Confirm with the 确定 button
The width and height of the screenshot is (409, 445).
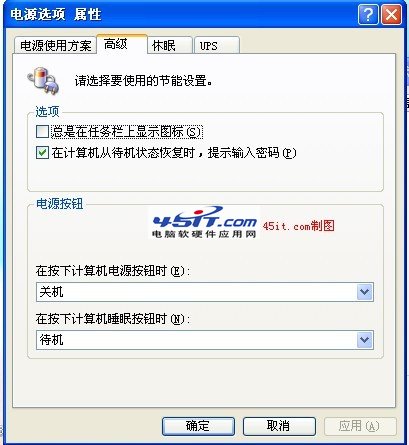pyautogui.click(x=198, y=426)
